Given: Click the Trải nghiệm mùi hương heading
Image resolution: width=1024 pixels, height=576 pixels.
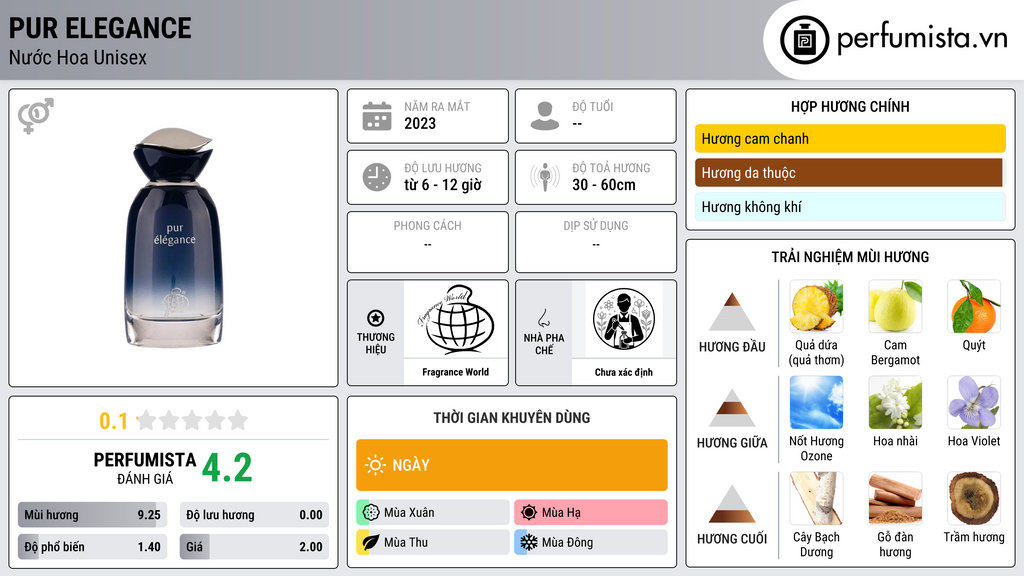Looking at the screenshot, I should [x=850, y=257].
